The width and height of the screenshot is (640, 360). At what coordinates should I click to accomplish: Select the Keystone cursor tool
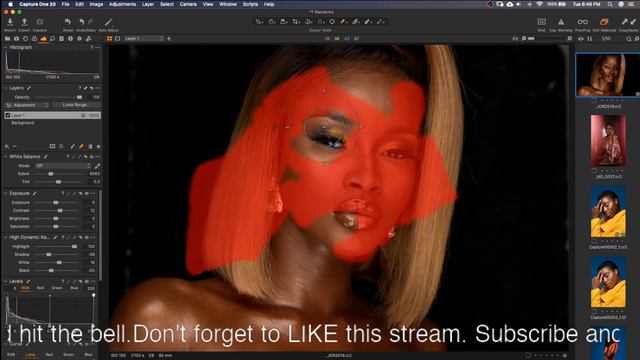pyautogui.click(x=321, y=22)
